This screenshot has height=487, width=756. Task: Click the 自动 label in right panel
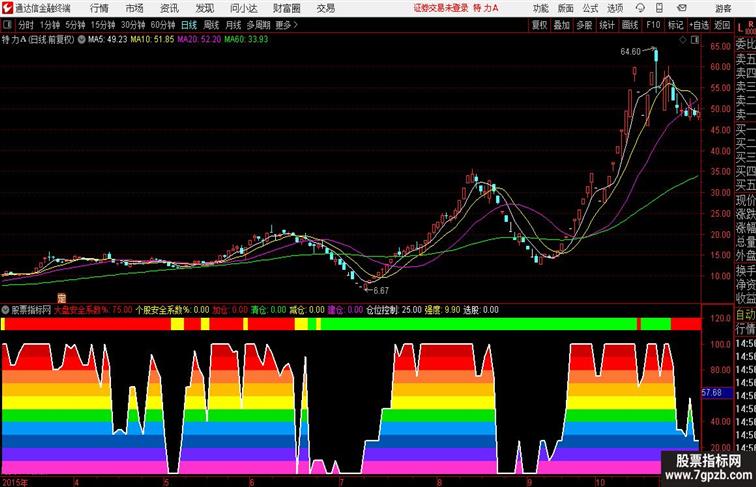coord(745,315)
